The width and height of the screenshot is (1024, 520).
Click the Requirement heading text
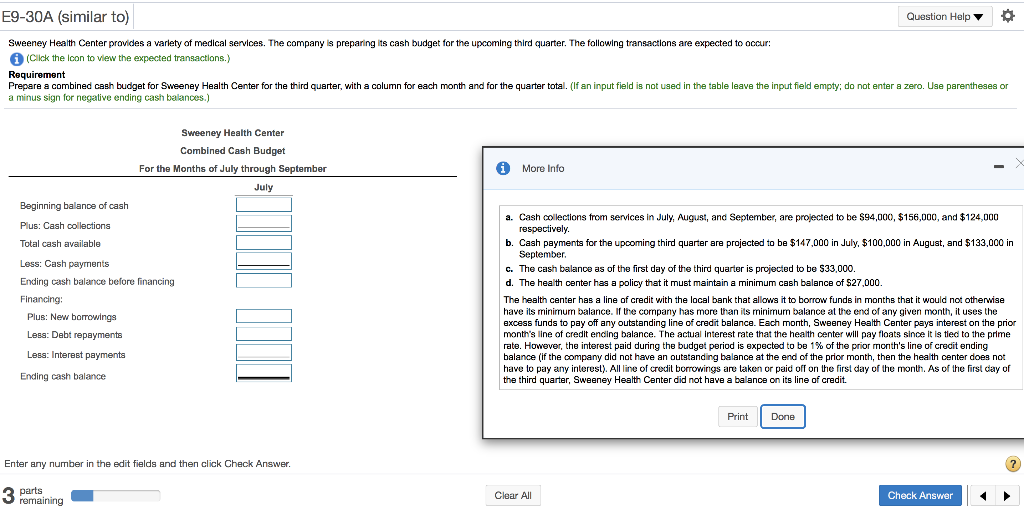pos(37,74)
